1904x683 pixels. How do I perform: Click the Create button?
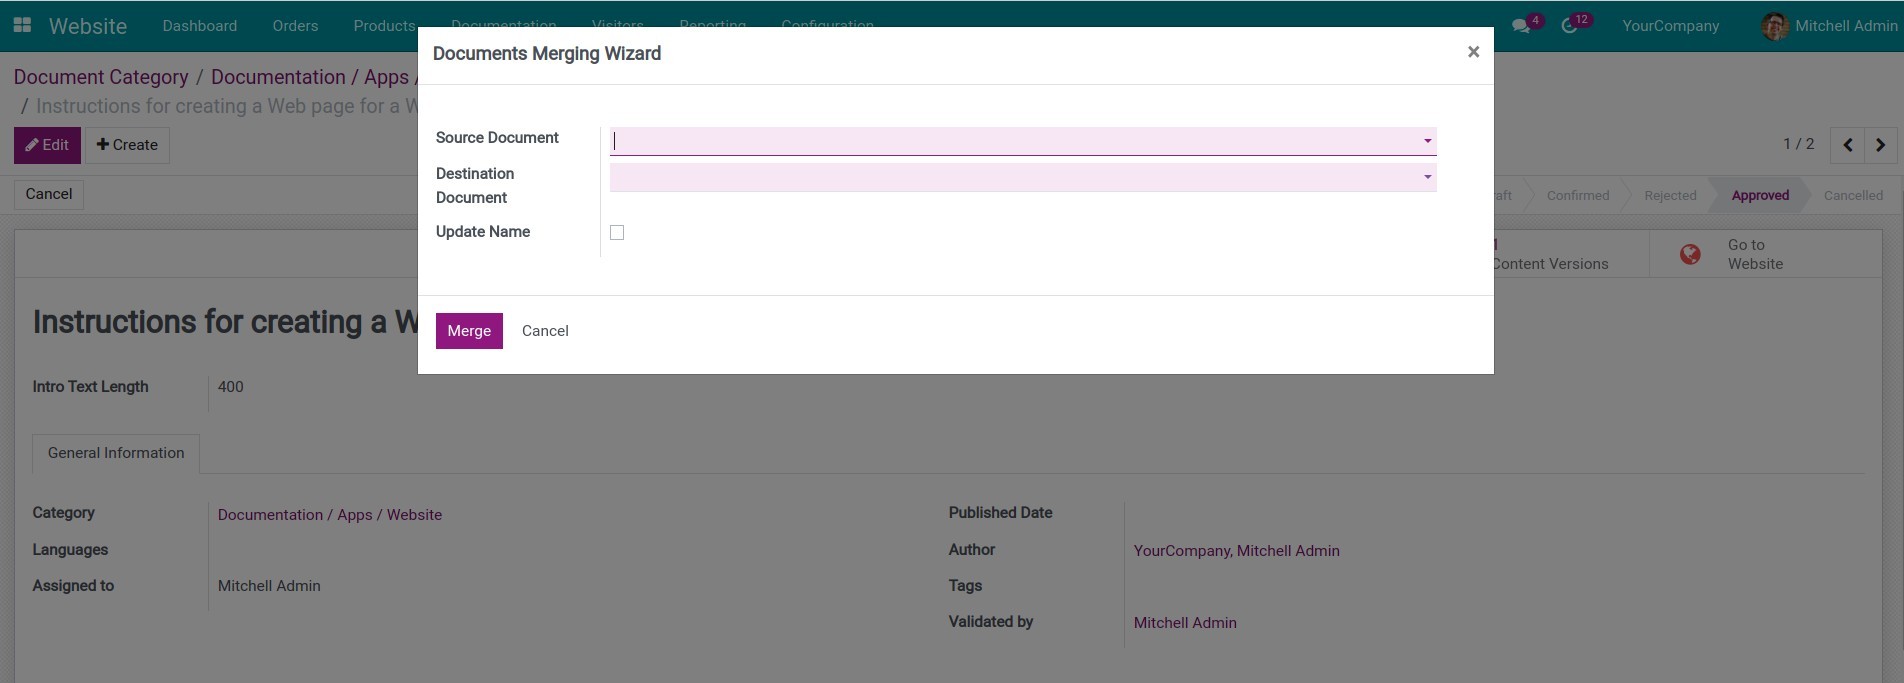click(x=127, y=145)
